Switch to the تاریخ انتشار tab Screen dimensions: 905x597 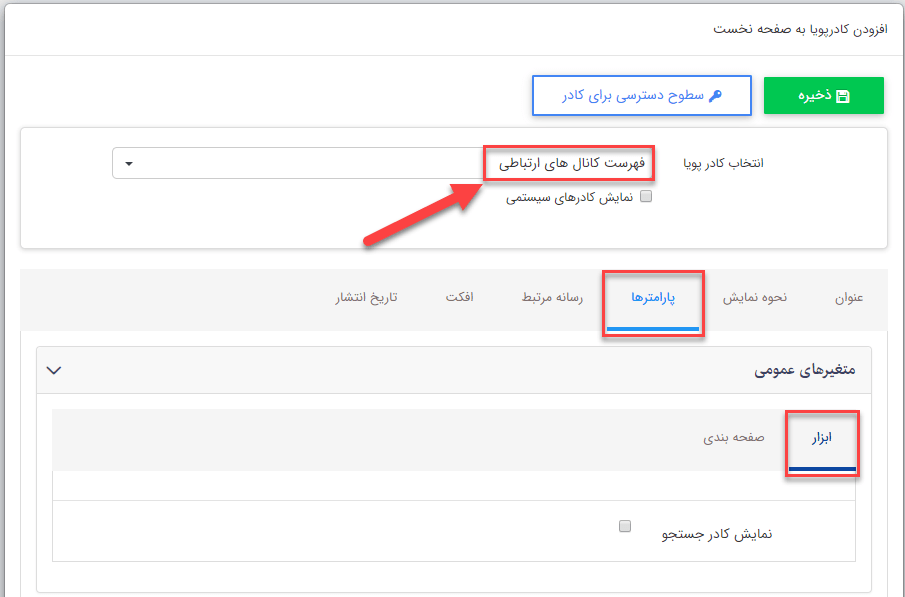point(366,298)
